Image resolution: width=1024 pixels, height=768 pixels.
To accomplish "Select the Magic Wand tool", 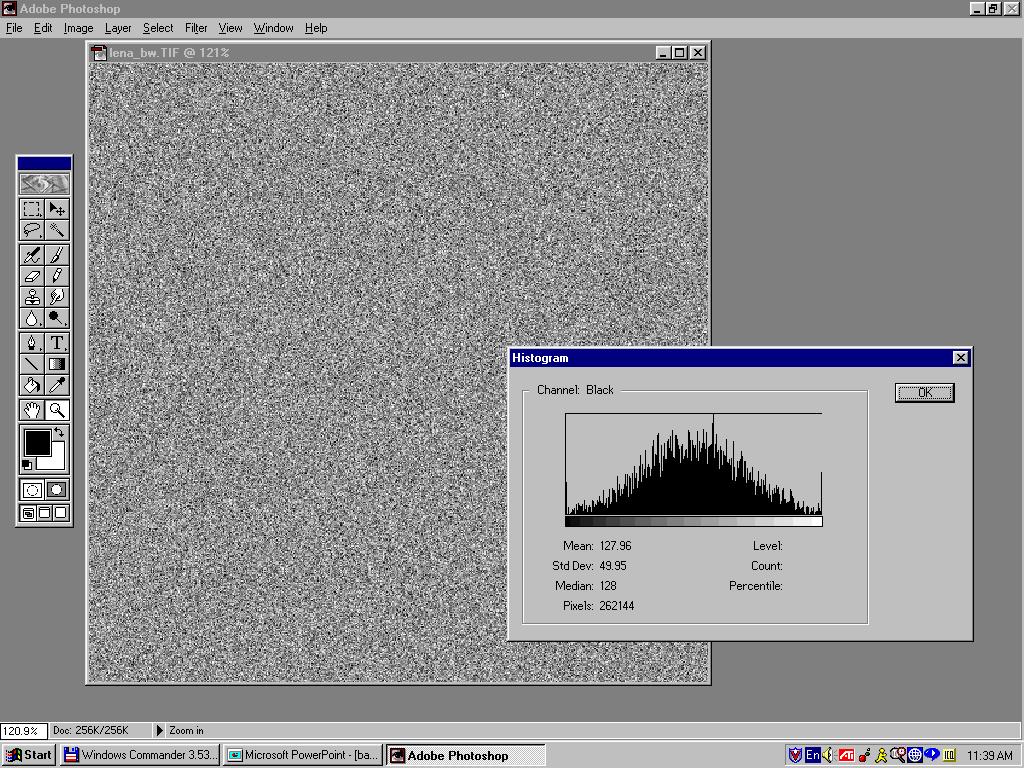I will [57, 230].
